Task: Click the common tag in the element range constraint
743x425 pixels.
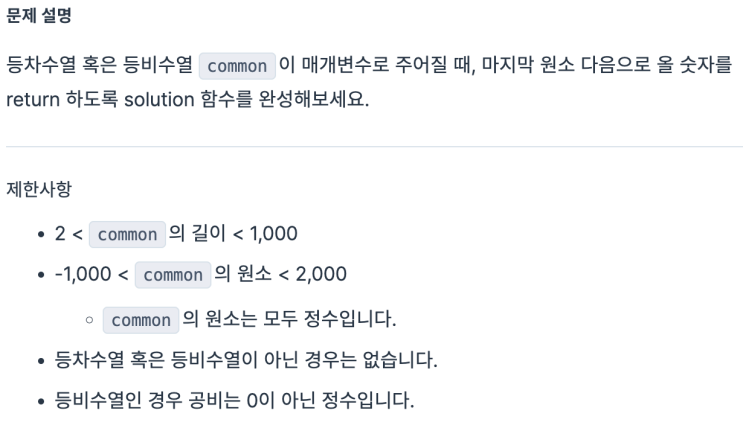Action: (x=172, y=275)
